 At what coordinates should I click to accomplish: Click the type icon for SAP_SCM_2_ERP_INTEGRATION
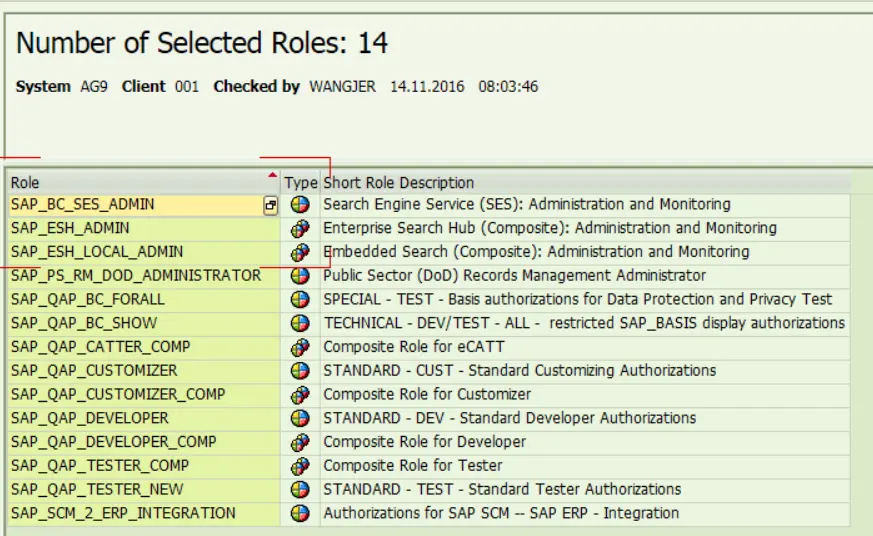pos(300,514)
